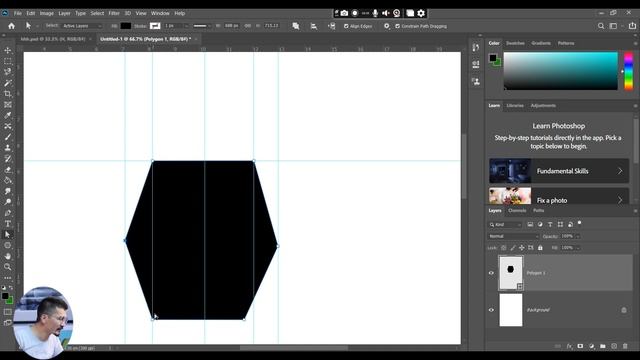
Task: Toggle the Align Edges checkbox
Action: [346, 26]
